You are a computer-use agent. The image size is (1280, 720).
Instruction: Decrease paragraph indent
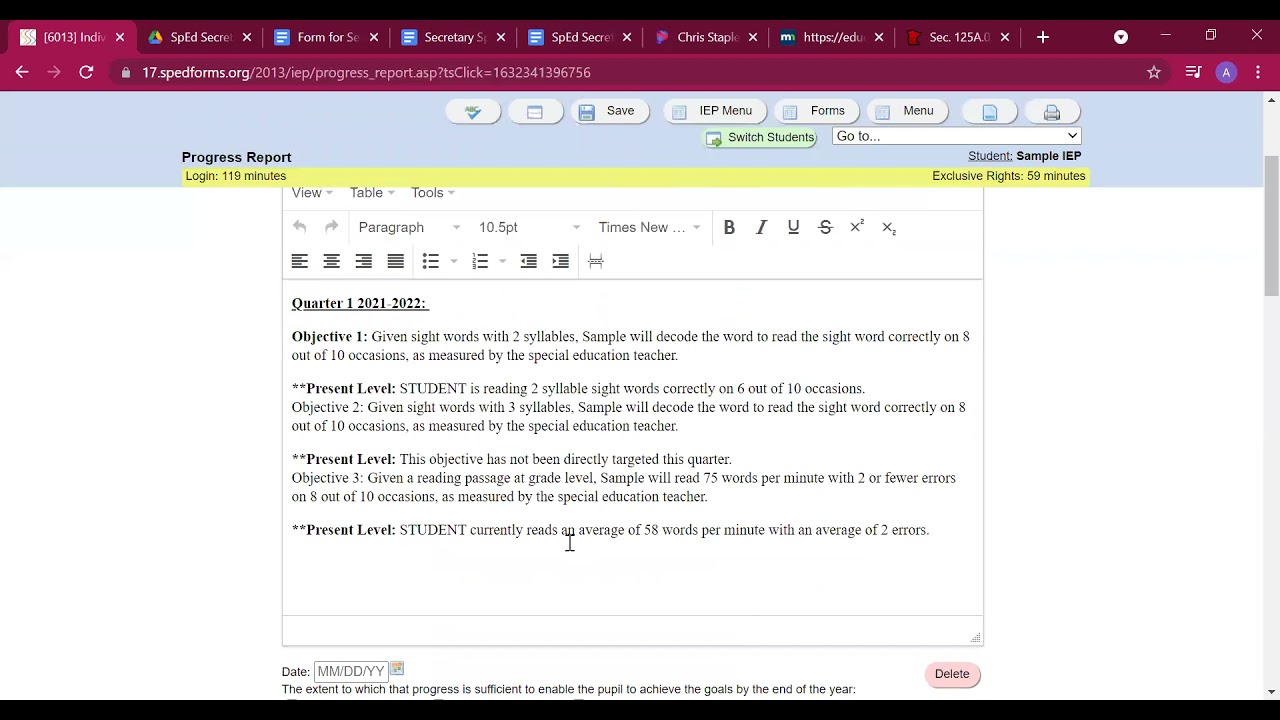(x=529, y=261)
